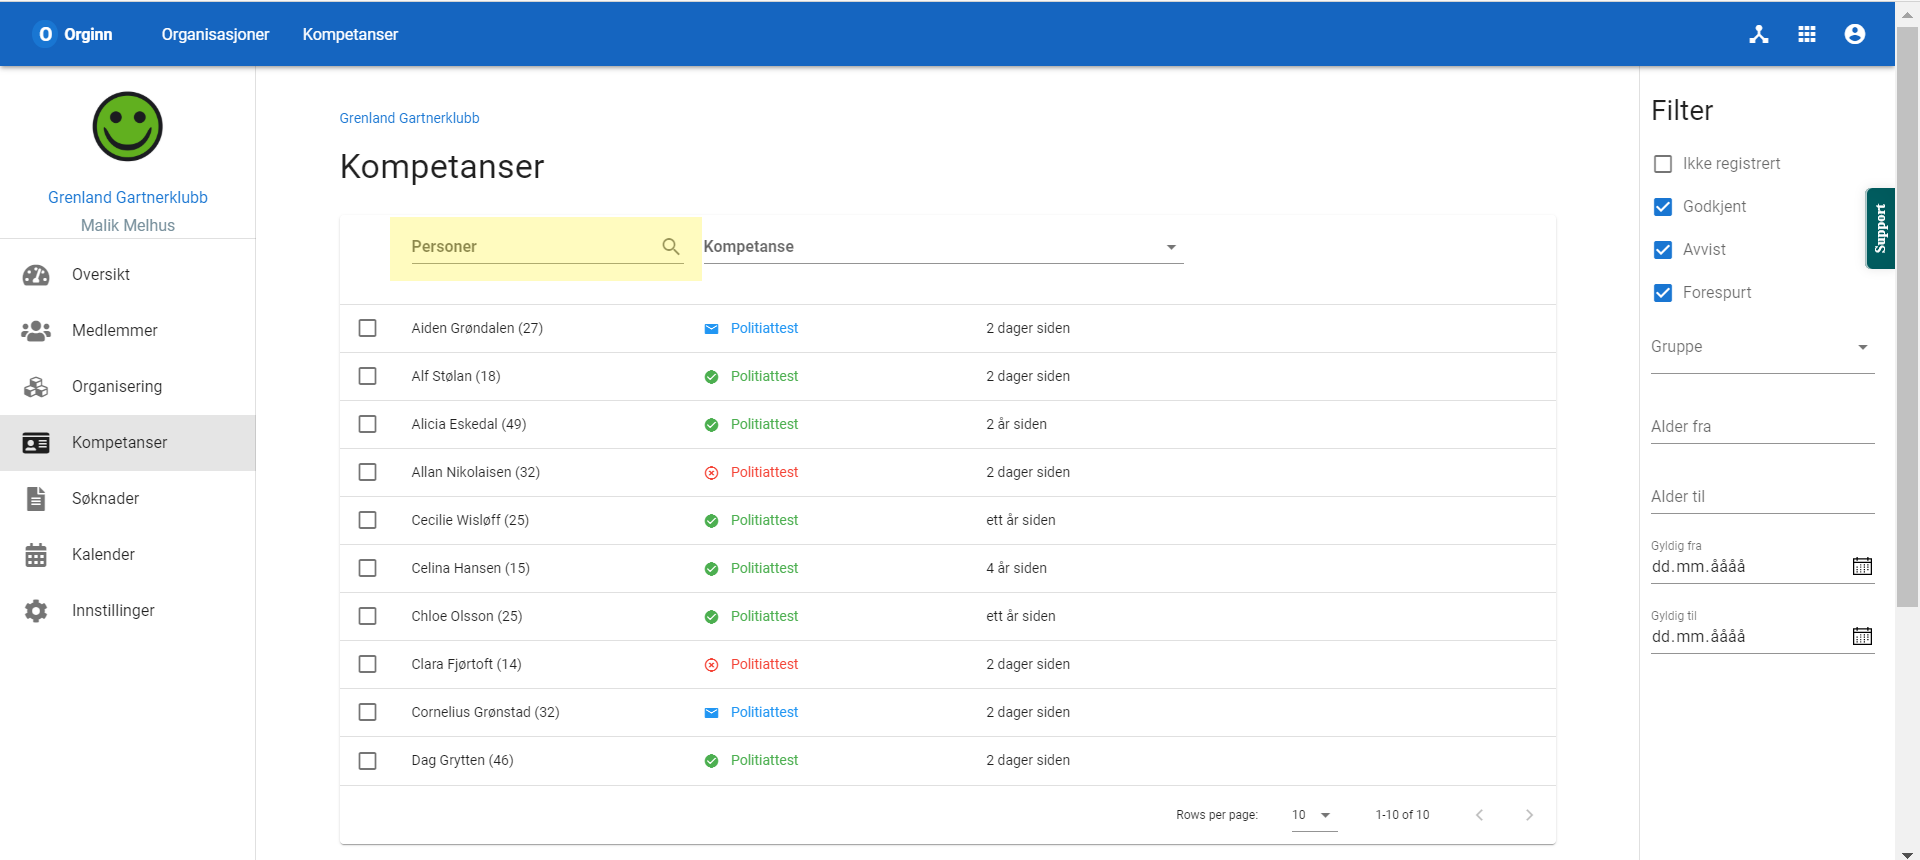Image resolution: width=1920 pixels, height=860 pixels.
Task: Click approved check icon for Alf Stølan
Action: 711,377
